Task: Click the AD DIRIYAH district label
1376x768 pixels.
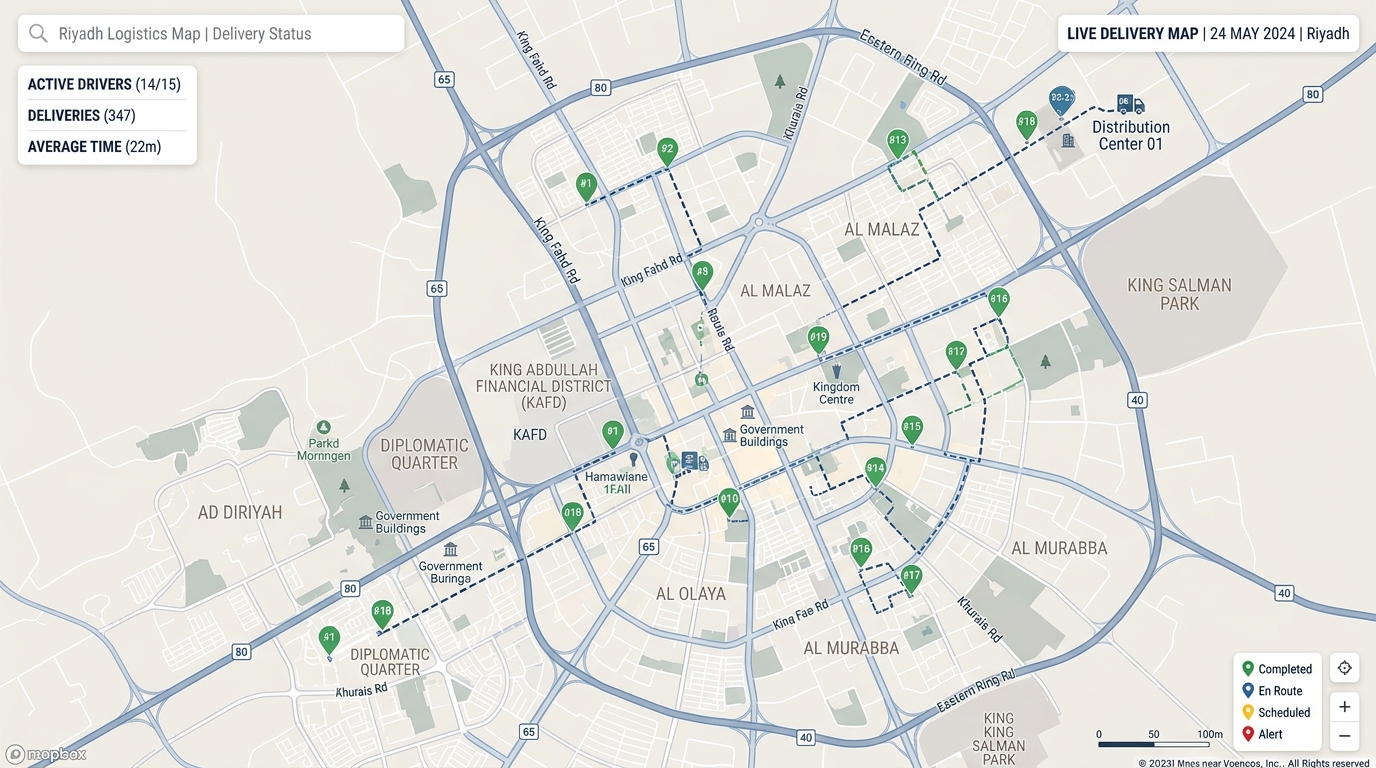Action: click(240, 512)
